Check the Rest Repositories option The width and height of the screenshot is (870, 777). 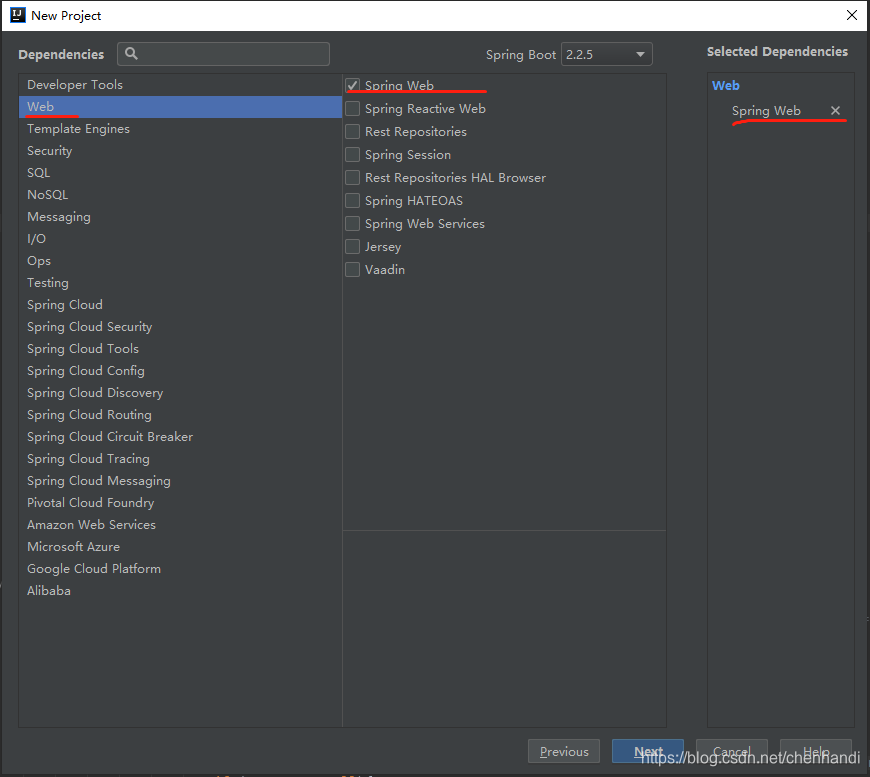352,132
